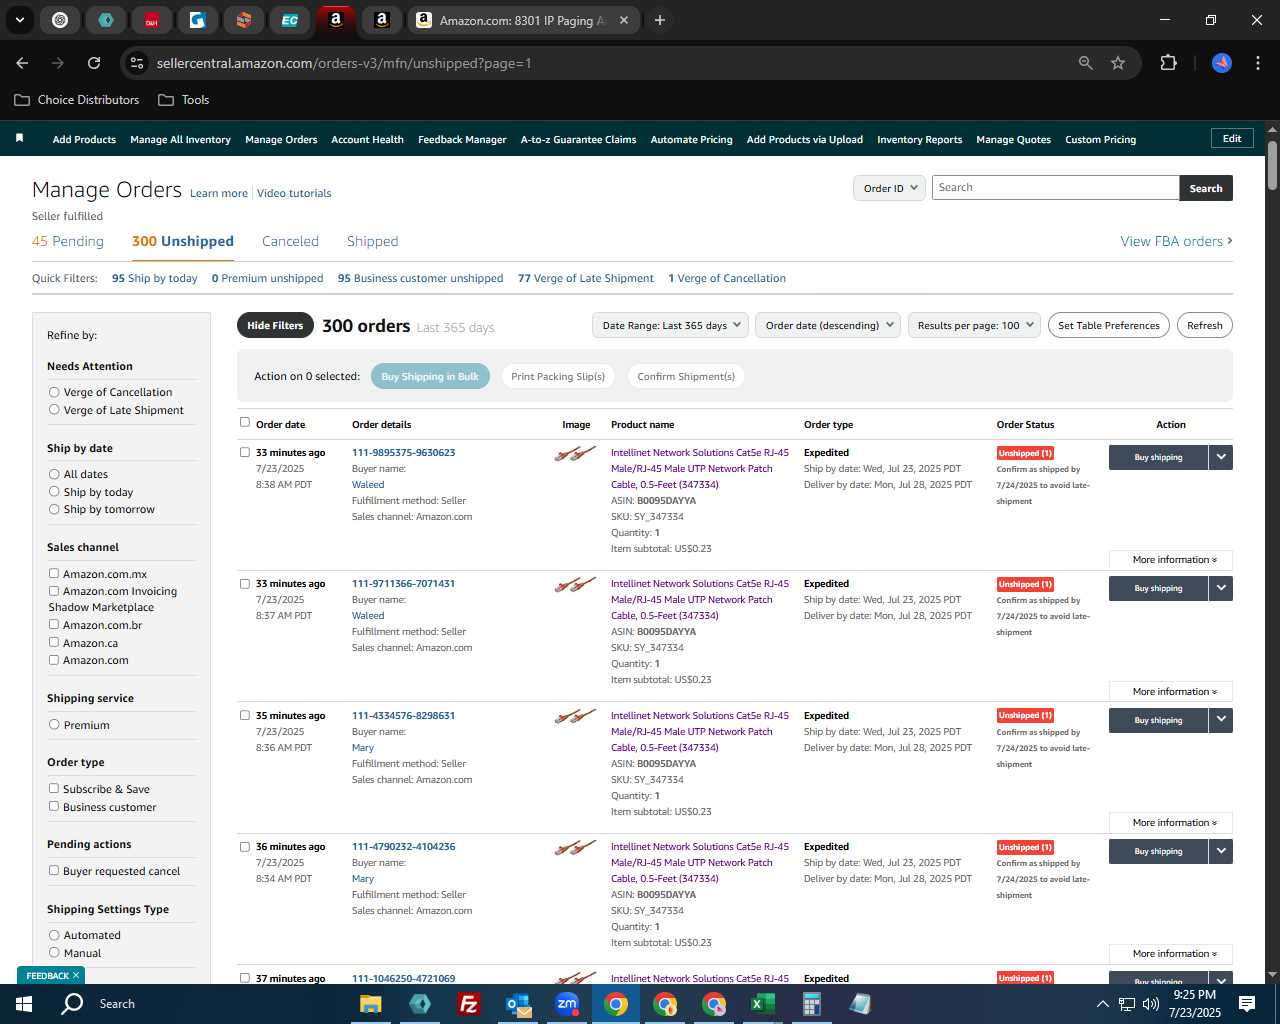Switch to the 45 Pending tab
Viewport: 1280px width, 1024px height.
(68, 241)
